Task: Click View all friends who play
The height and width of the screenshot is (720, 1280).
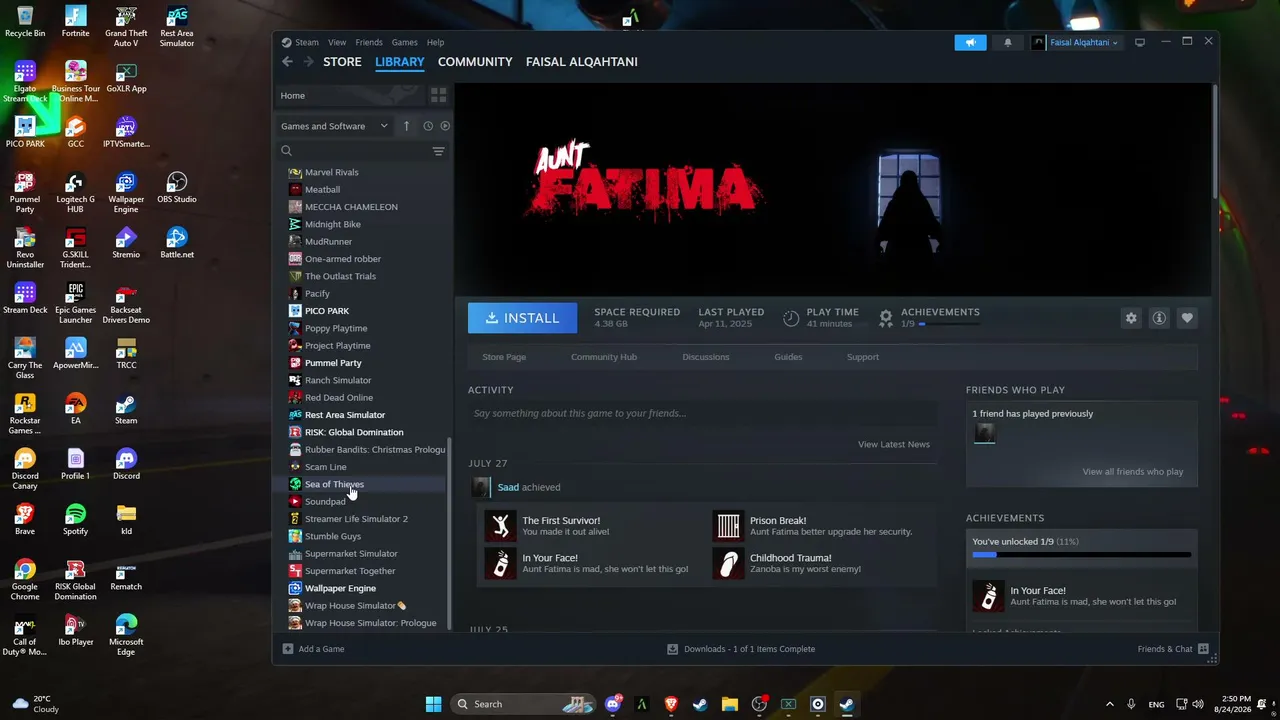Action: (x=1133, y=472)
